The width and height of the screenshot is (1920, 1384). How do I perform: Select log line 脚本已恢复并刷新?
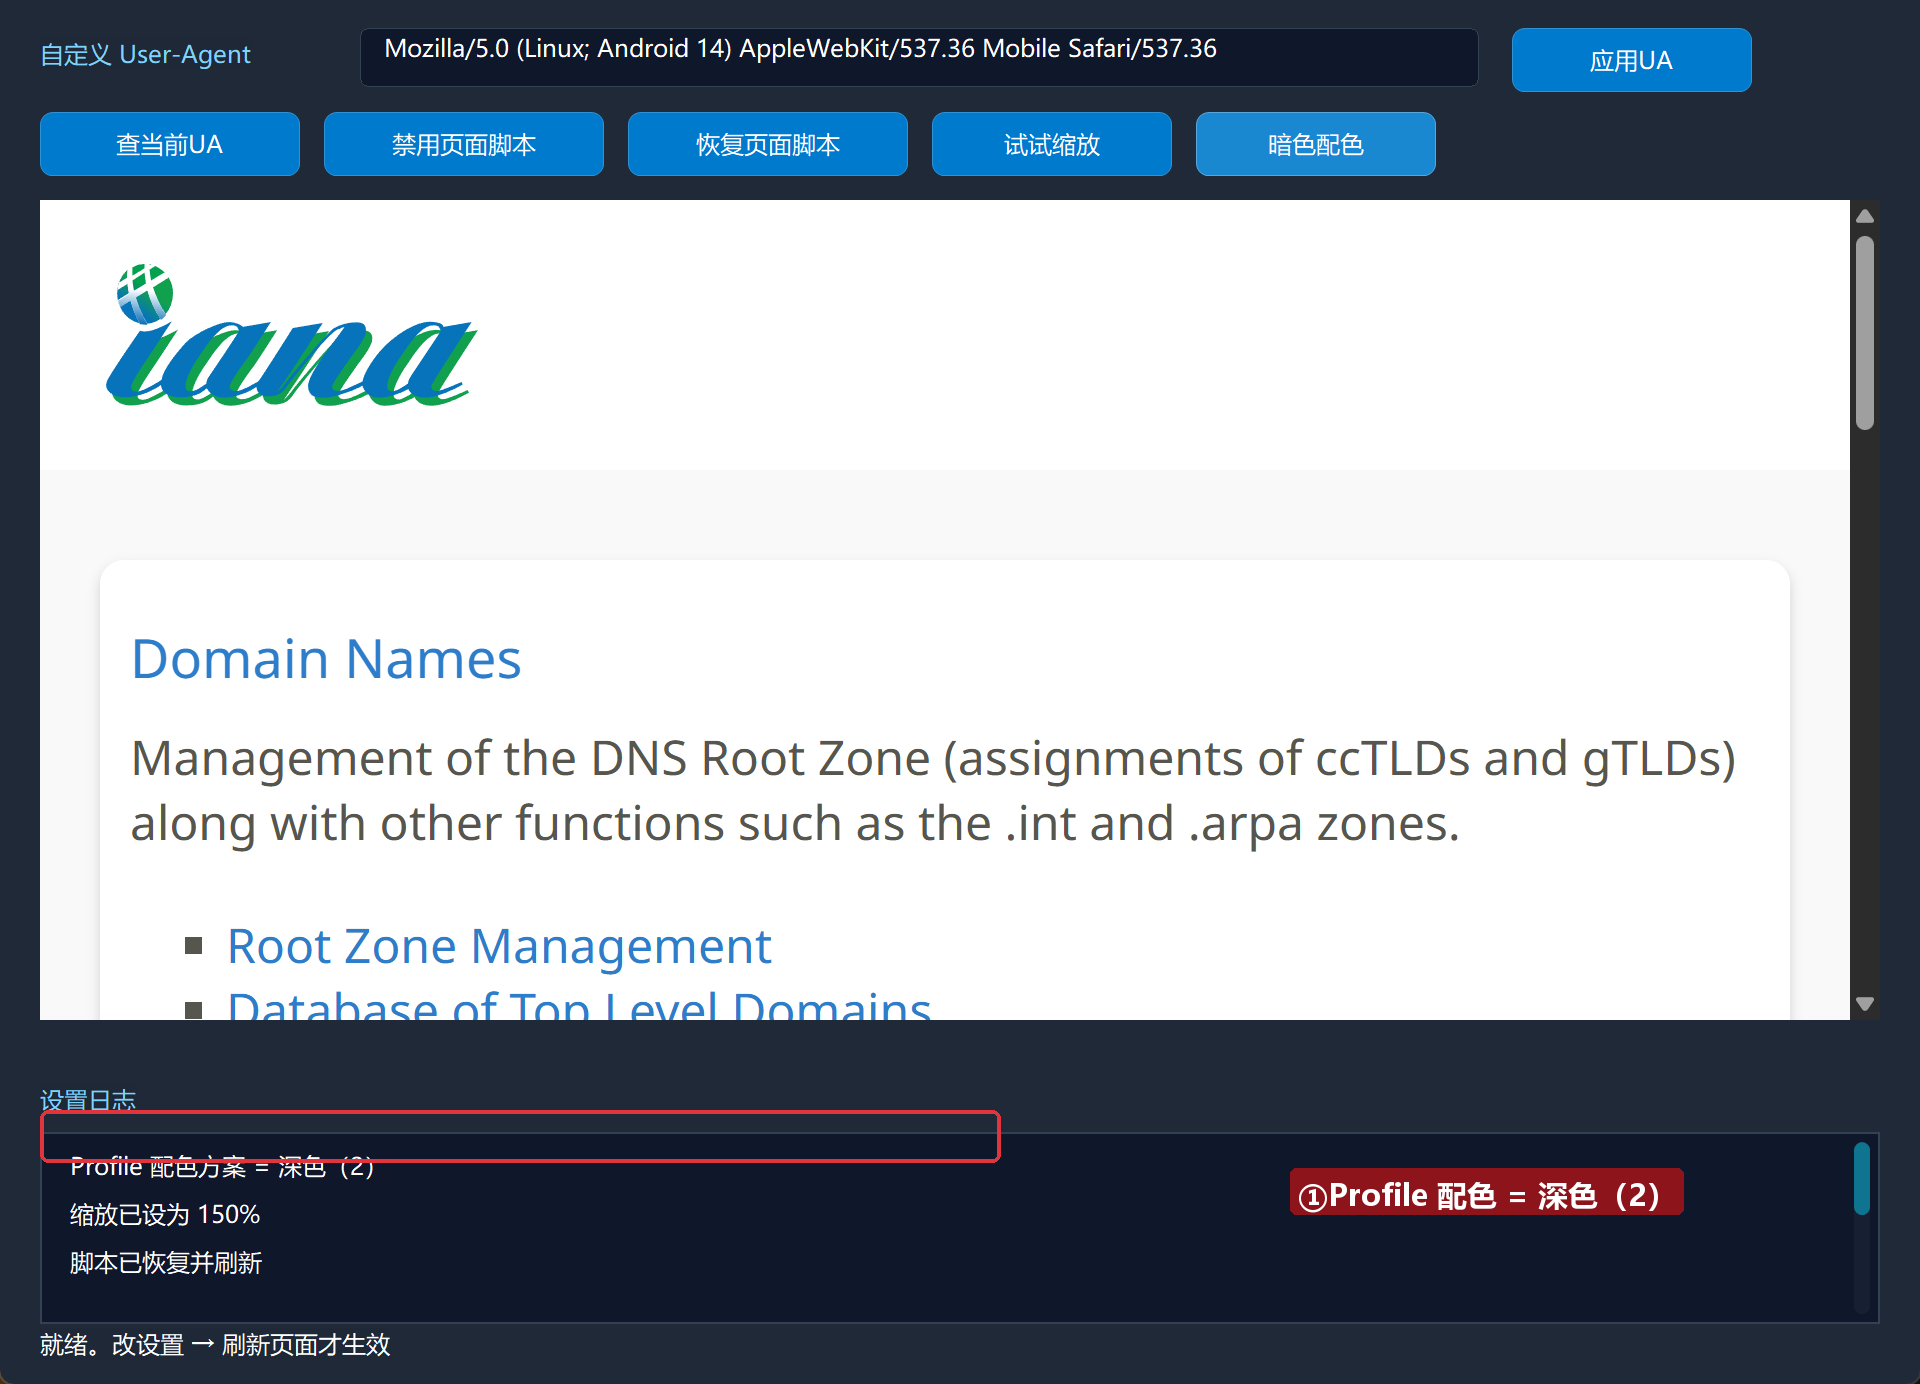tap(166, 1263)
